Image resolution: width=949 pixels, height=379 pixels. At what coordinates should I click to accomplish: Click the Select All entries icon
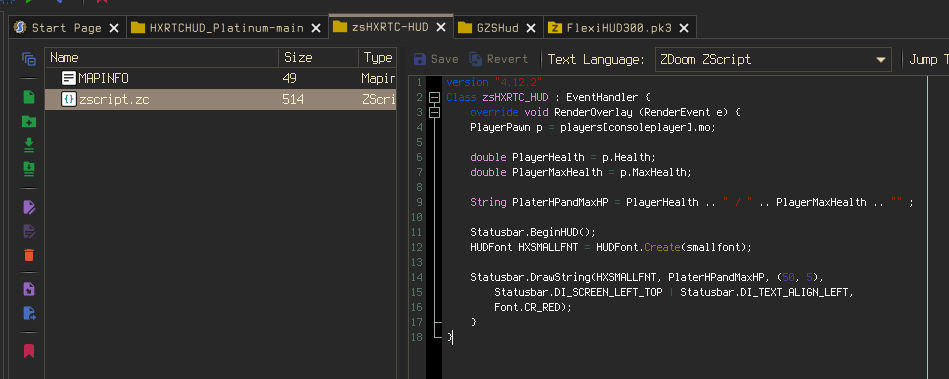click(28, 59)
